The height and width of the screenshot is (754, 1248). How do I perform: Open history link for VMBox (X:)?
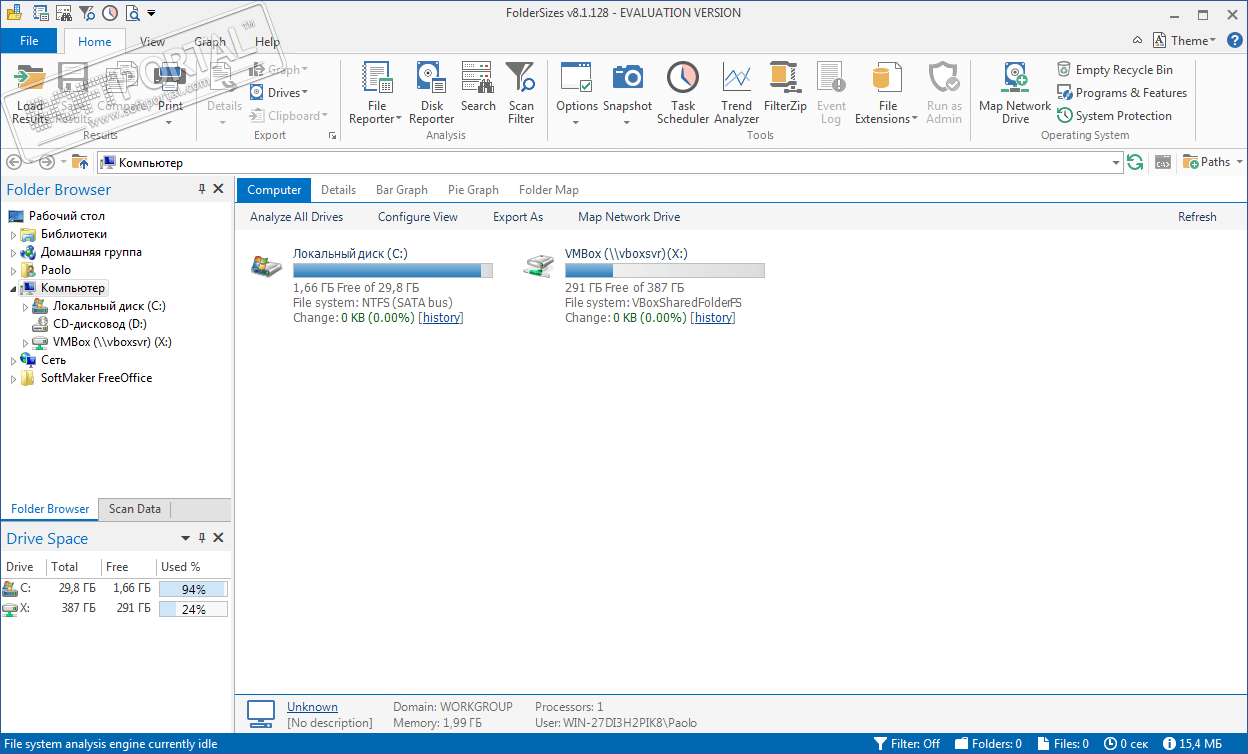tap(713, 318)
